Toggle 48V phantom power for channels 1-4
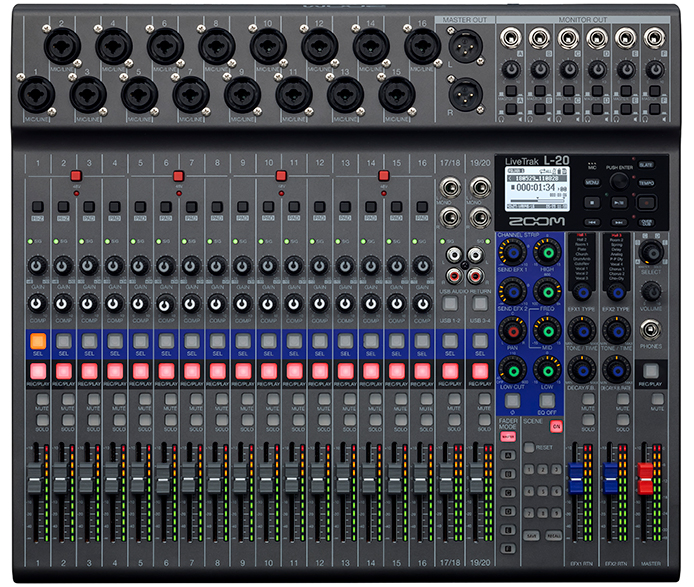 [76, 176]
